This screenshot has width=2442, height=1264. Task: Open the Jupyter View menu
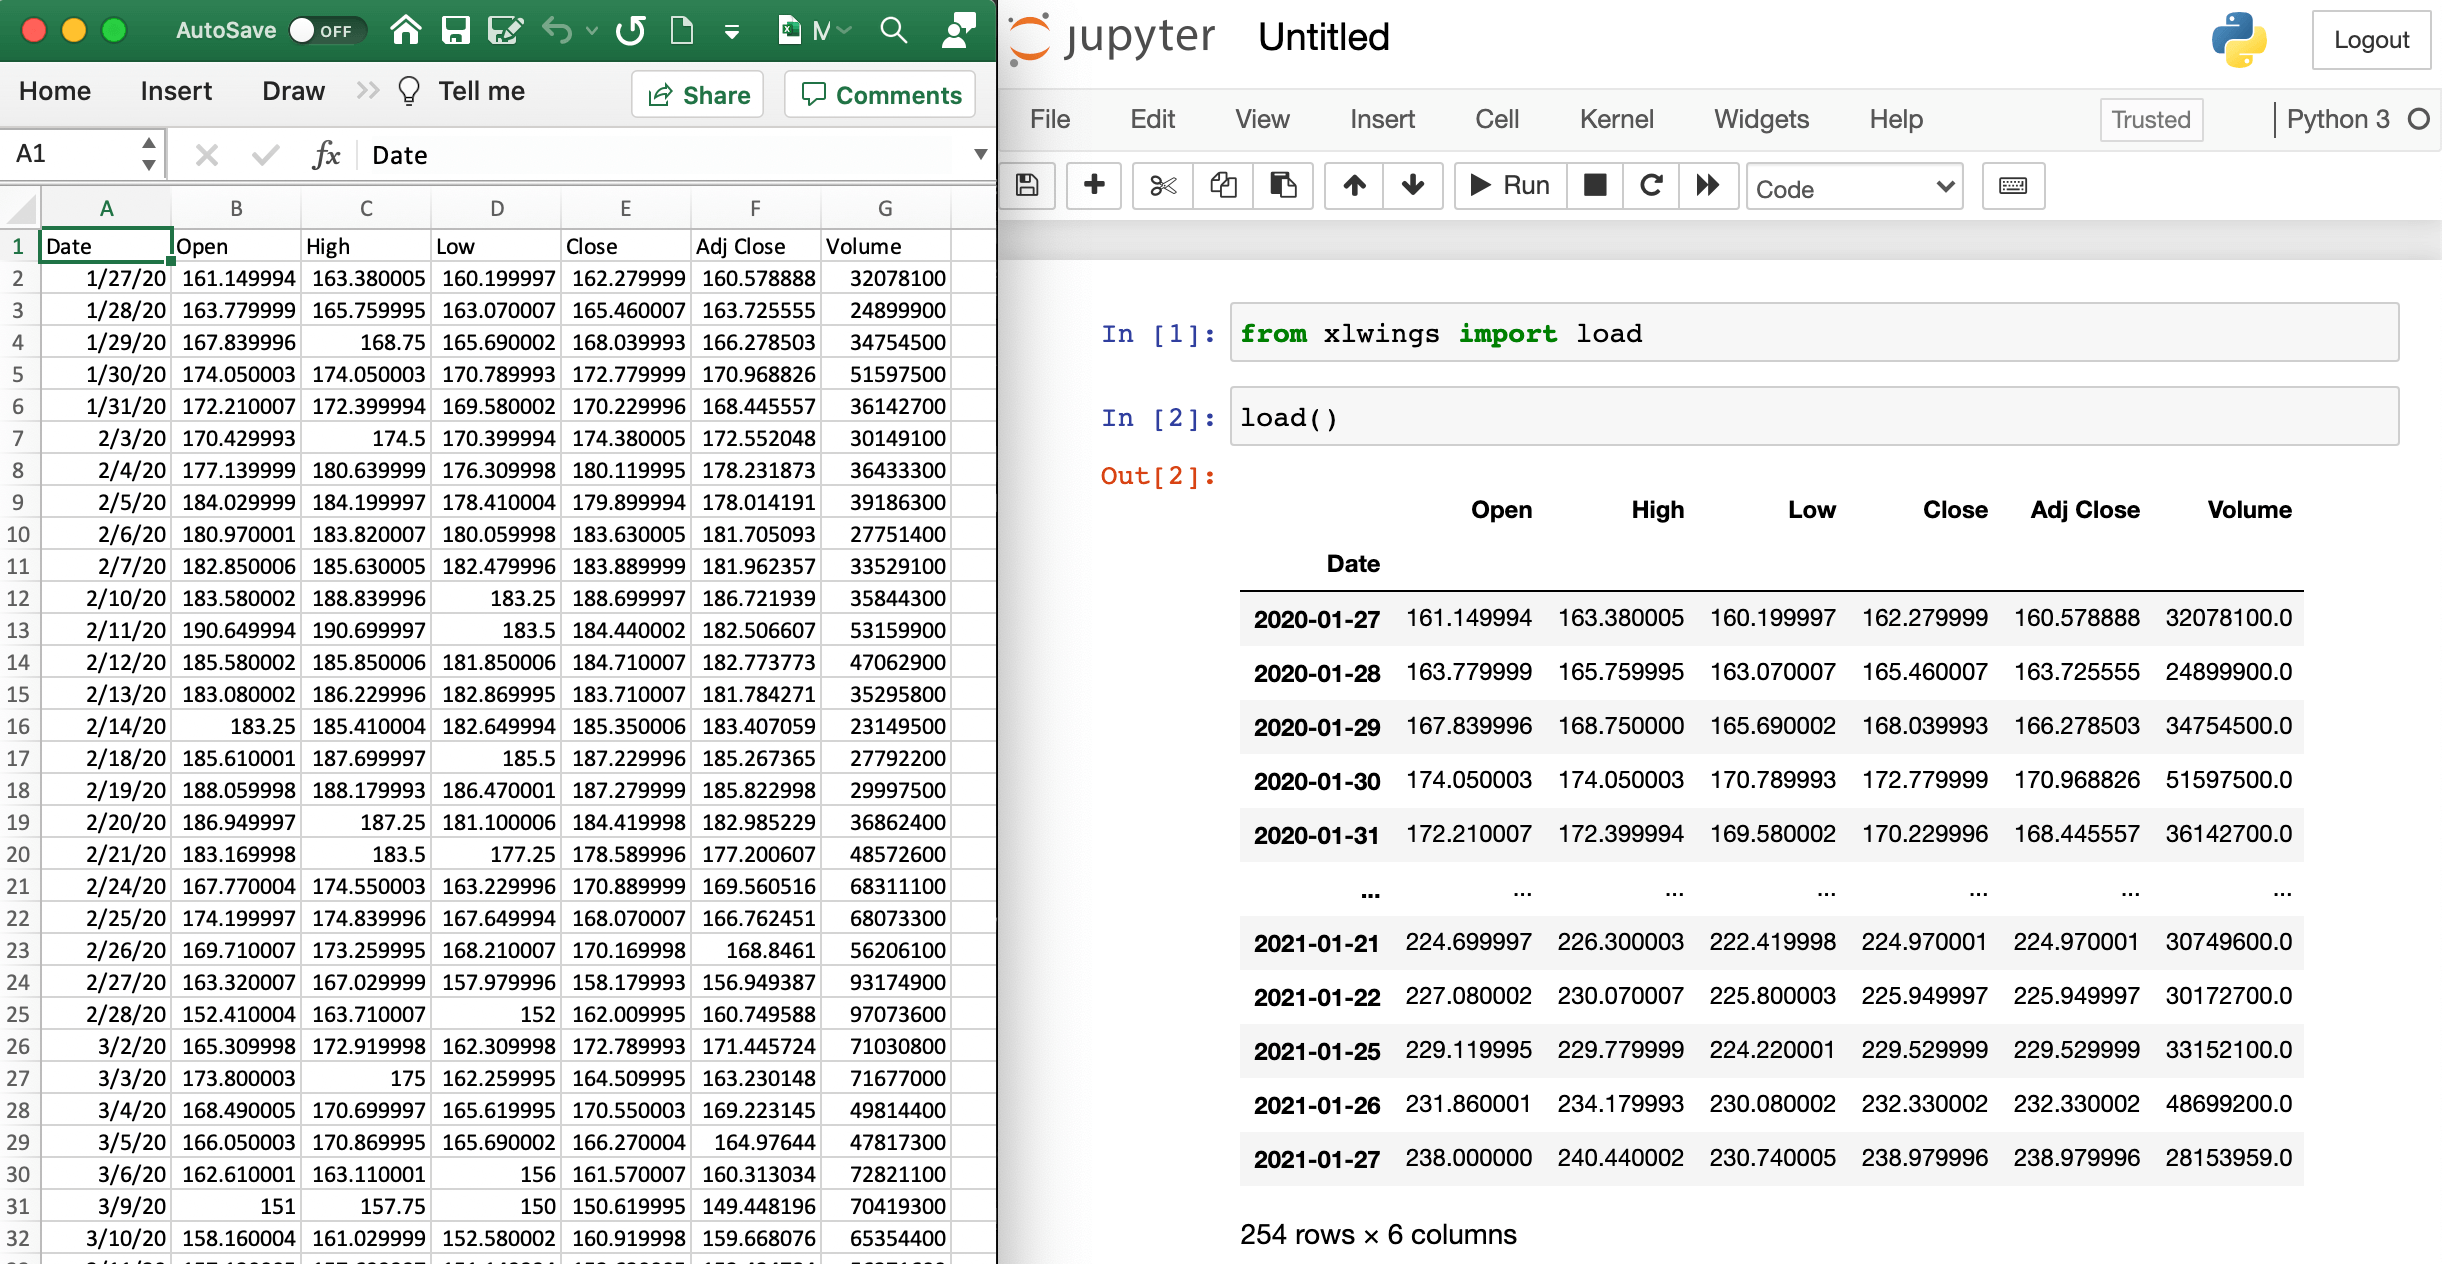[1262, 119]
